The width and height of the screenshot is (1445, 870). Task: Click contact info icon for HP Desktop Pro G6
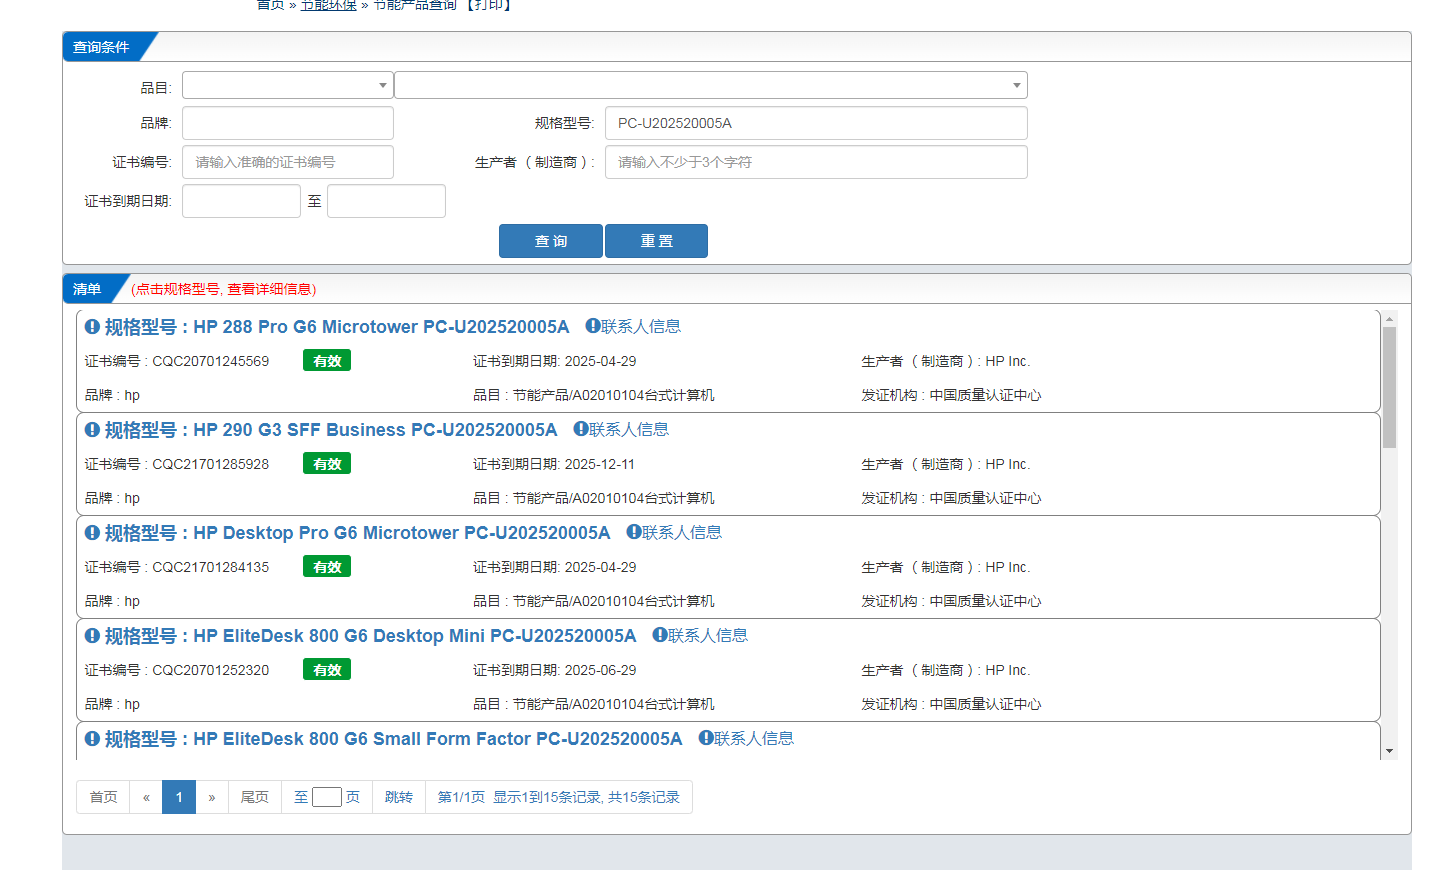[633, 532]
